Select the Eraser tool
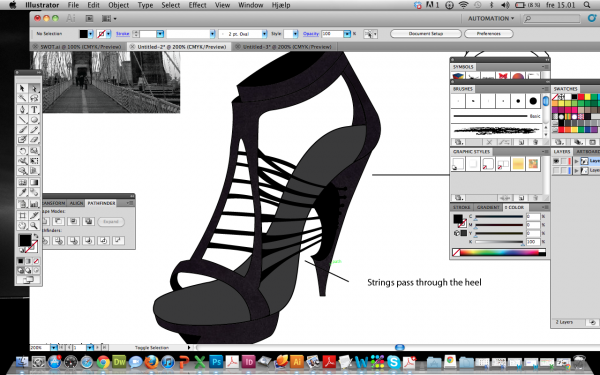This screenshot has height=375, width=600. (x=34, y=140)
